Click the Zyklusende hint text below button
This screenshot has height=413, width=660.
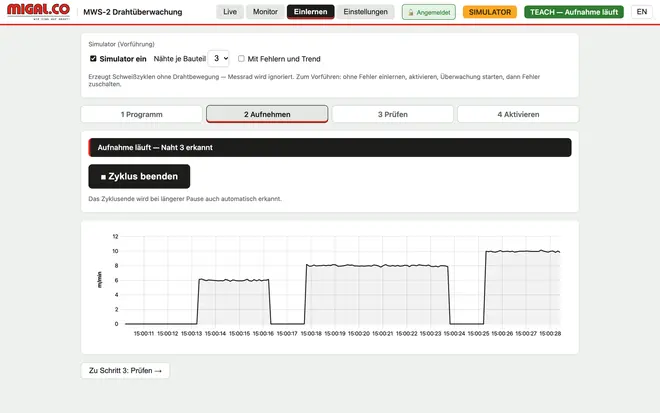coord(185,199)
